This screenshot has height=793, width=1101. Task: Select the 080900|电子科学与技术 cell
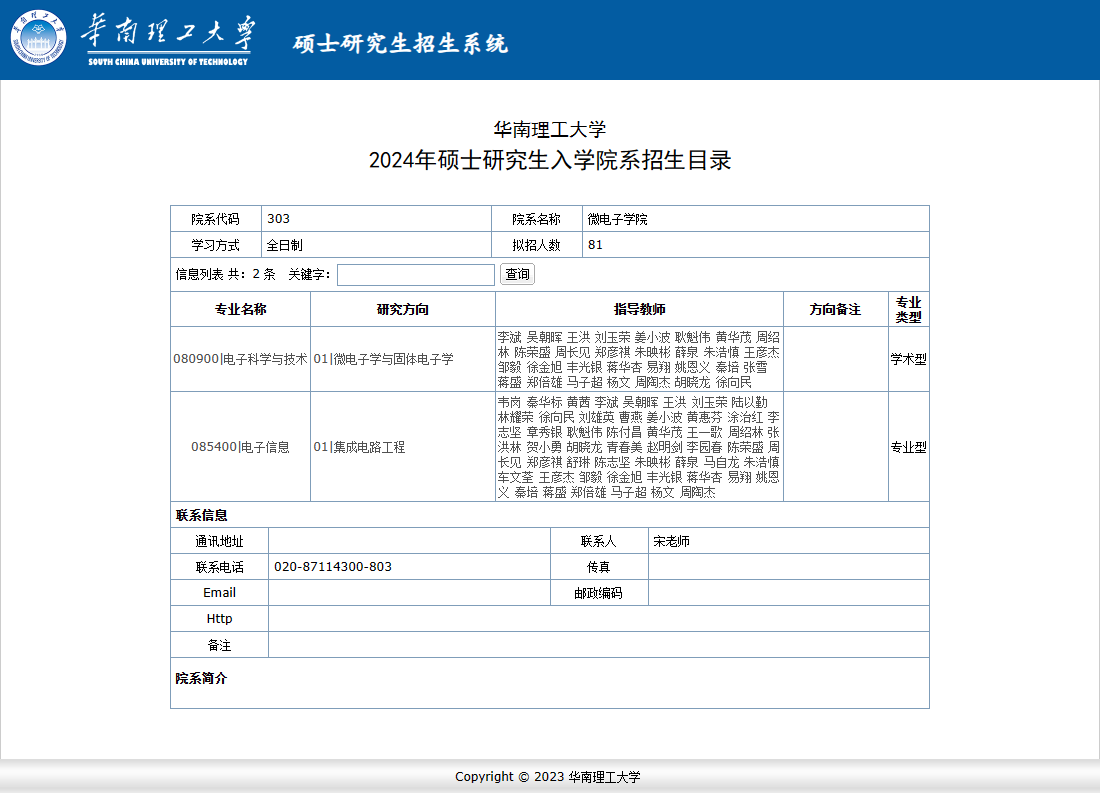tap(240, 359)
